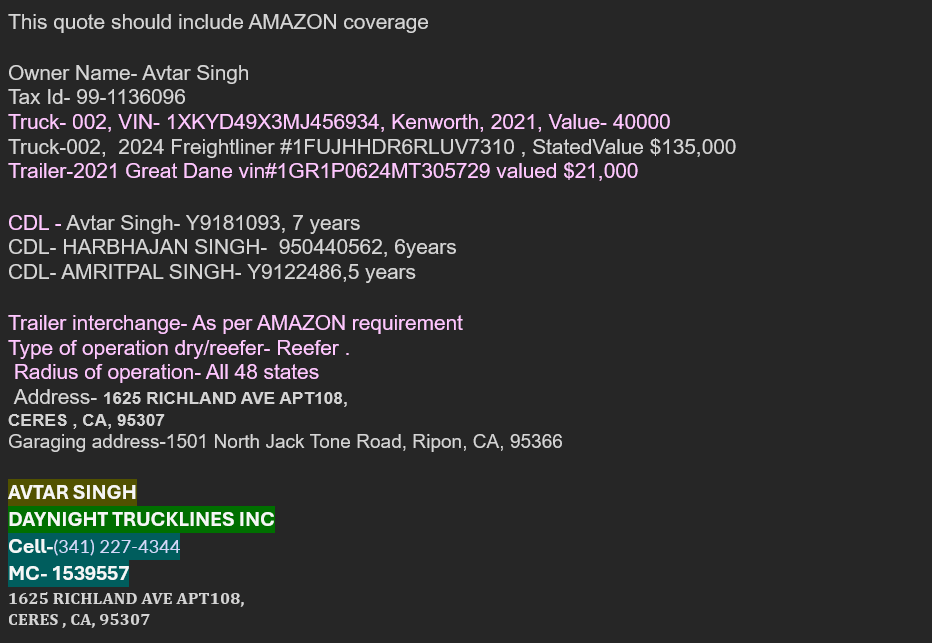Click the DAYNIGHT TRUCKLINES INC company name
Image resolution: width=932 pixels, height=643 pixels.
pyautogui.click(x=141, y=519)
